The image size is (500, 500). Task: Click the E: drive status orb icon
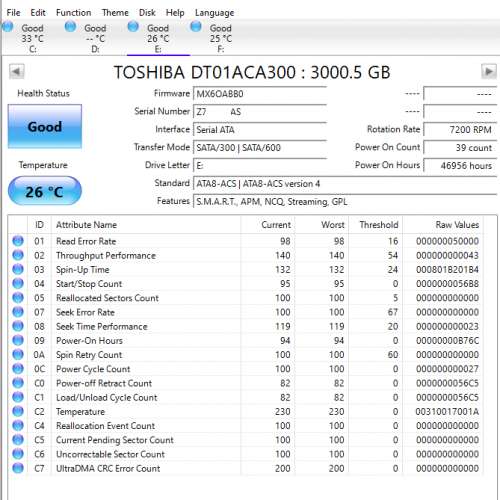133,26
